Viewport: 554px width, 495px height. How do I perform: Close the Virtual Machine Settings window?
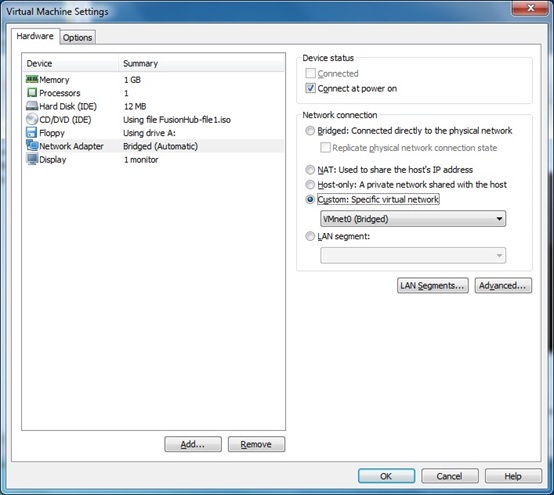(530, 8)
